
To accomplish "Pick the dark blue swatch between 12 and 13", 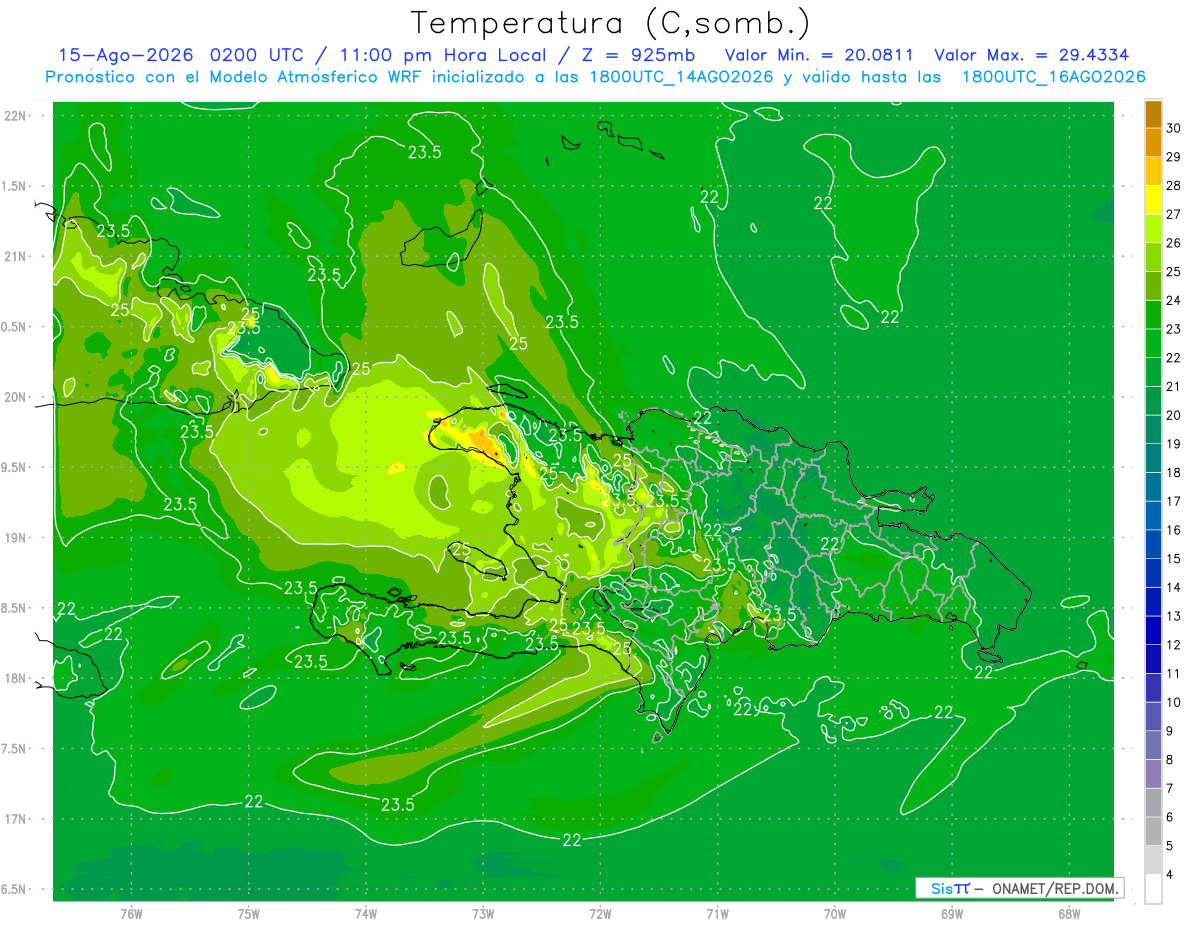I will (1153, 630).
